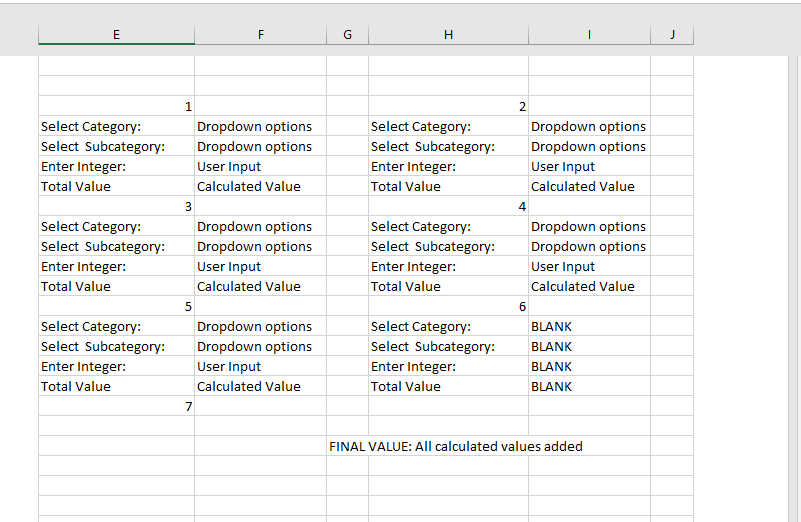
Task: Select section 1 Category 'Dropdown options' cell
Action: point(261,126)
